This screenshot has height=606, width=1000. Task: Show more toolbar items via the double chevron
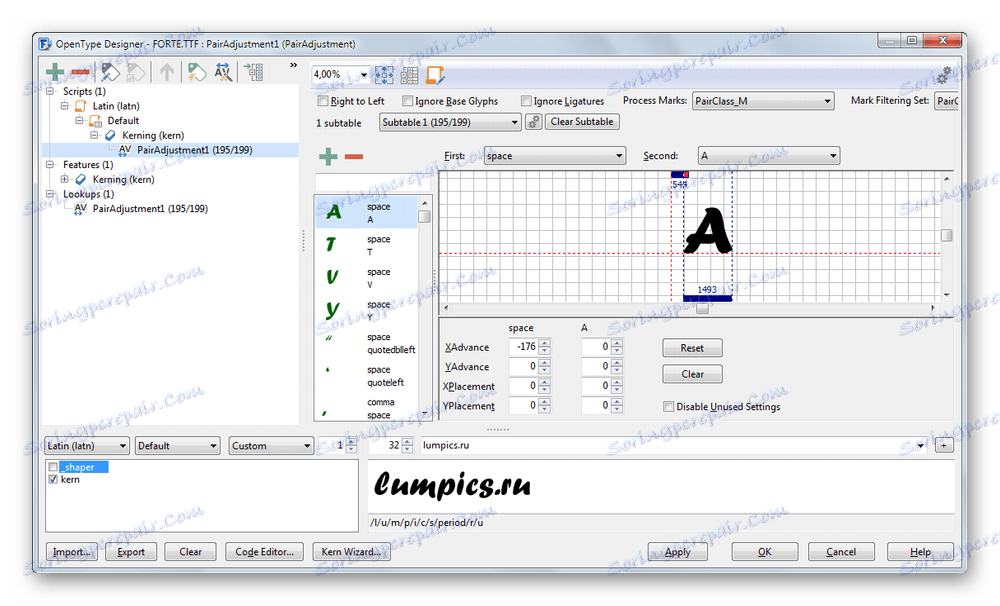point(293,65)
